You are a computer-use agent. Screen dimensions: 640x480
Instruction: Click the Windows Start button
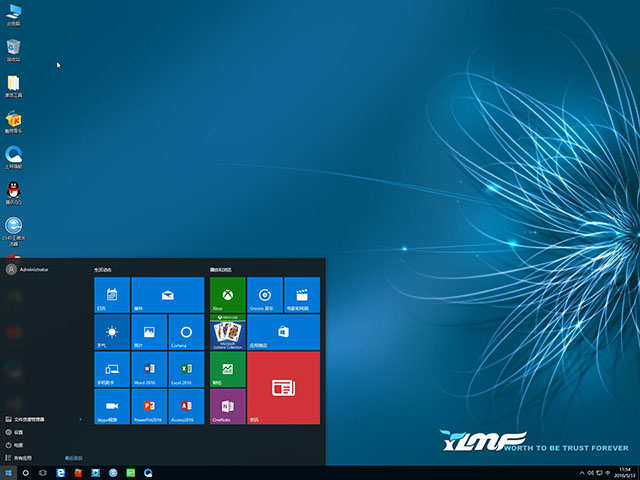tap(9, 471)
